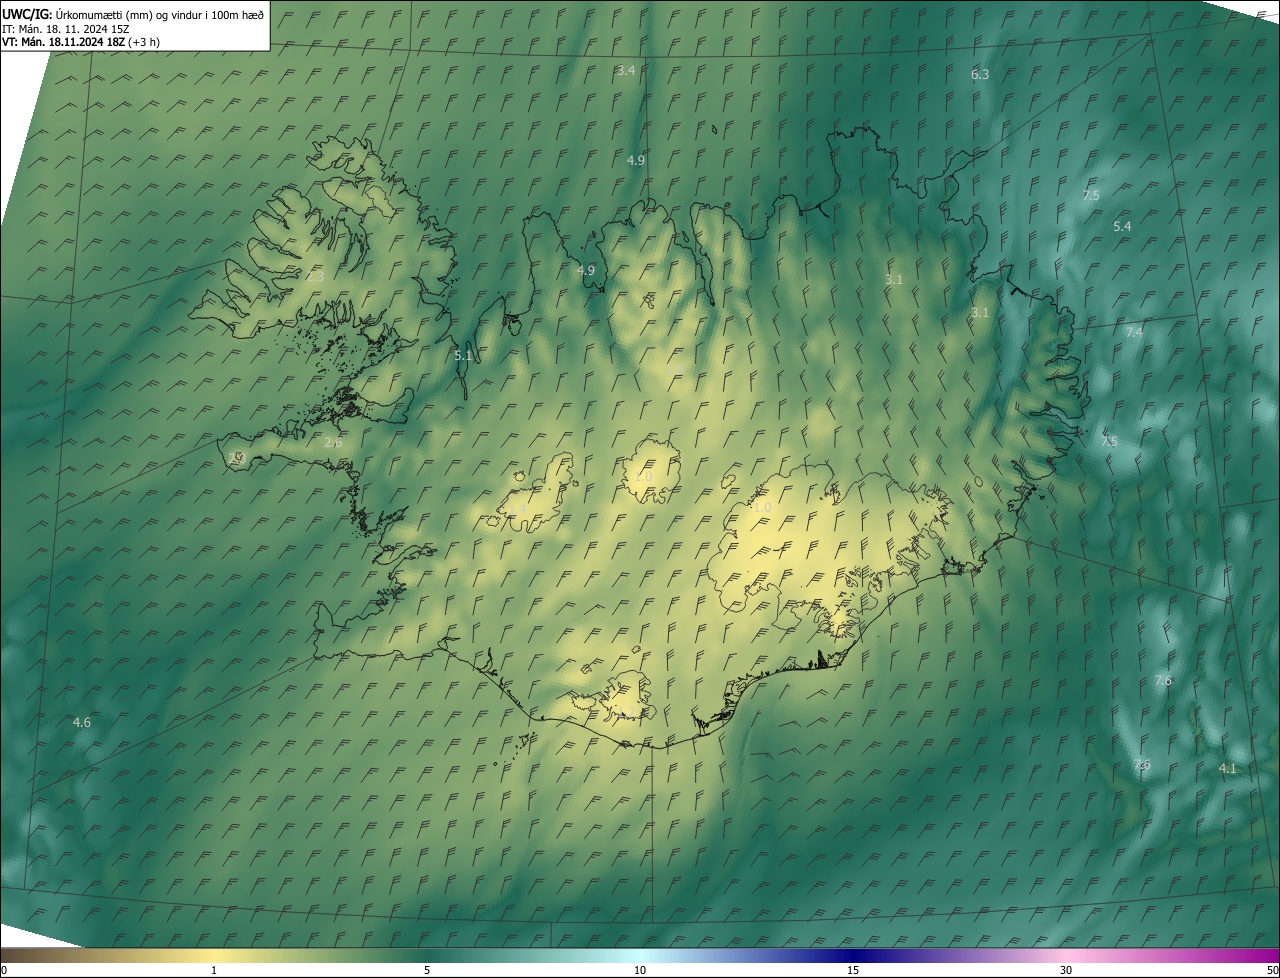Click the 3.4 value on the map
Viewport: 1280px width, 978px height.
click(626, 71)
